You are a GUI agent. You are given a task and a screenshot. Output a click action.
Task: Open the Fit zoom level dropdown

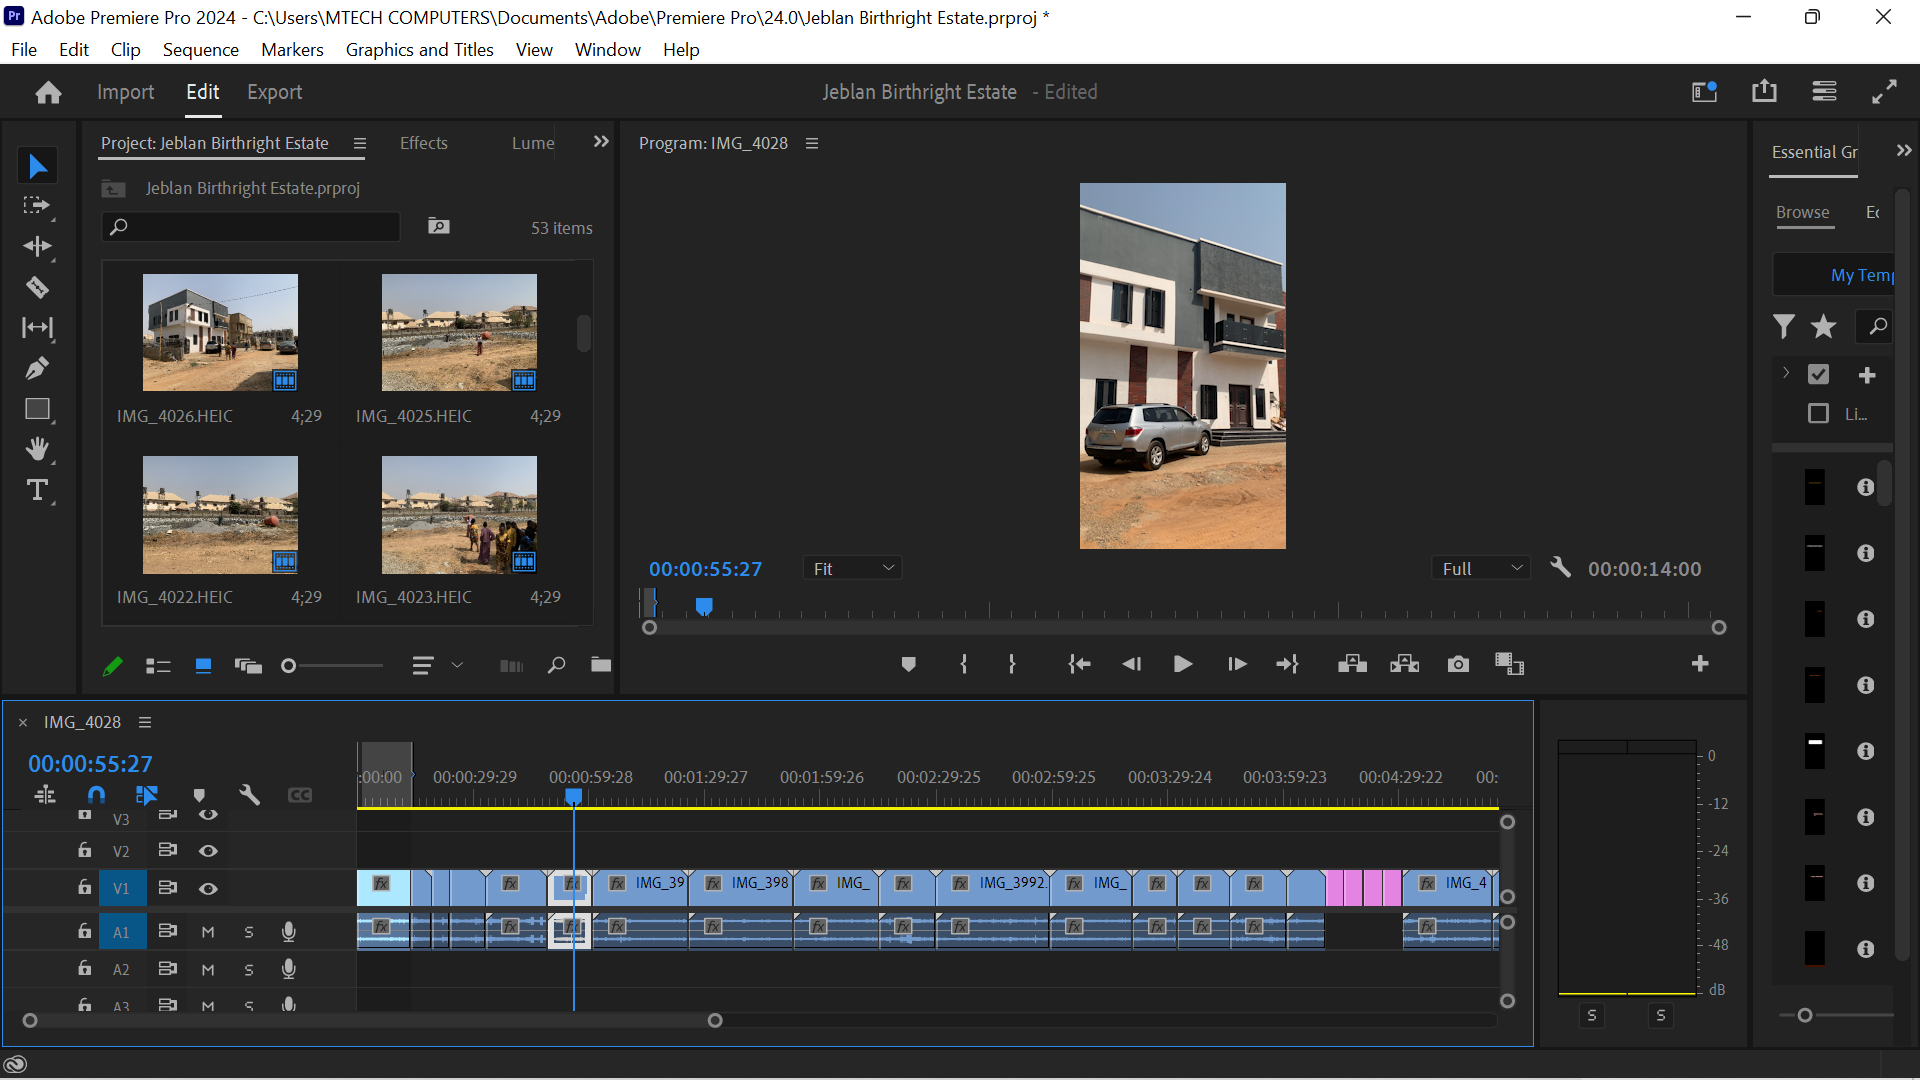[852, 569]
